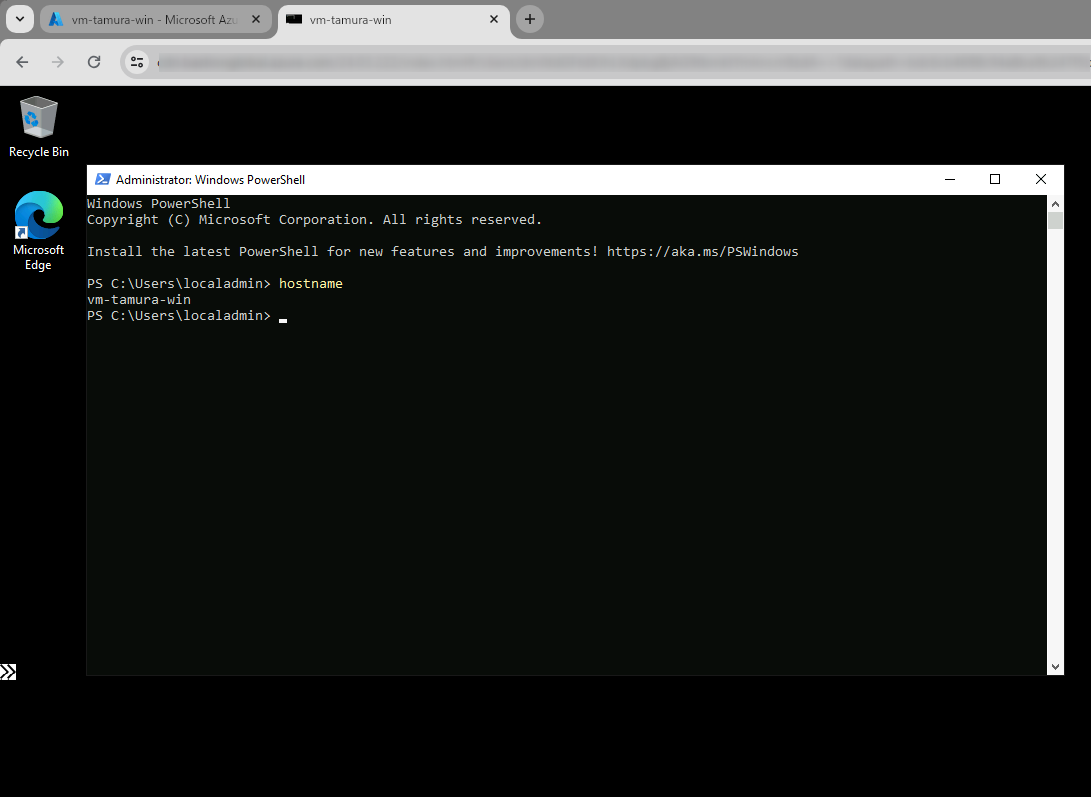This screenshot has width=1091, height=797.
Task: Click the PowerShell icon in window title bar
Action: pos(102,179)
